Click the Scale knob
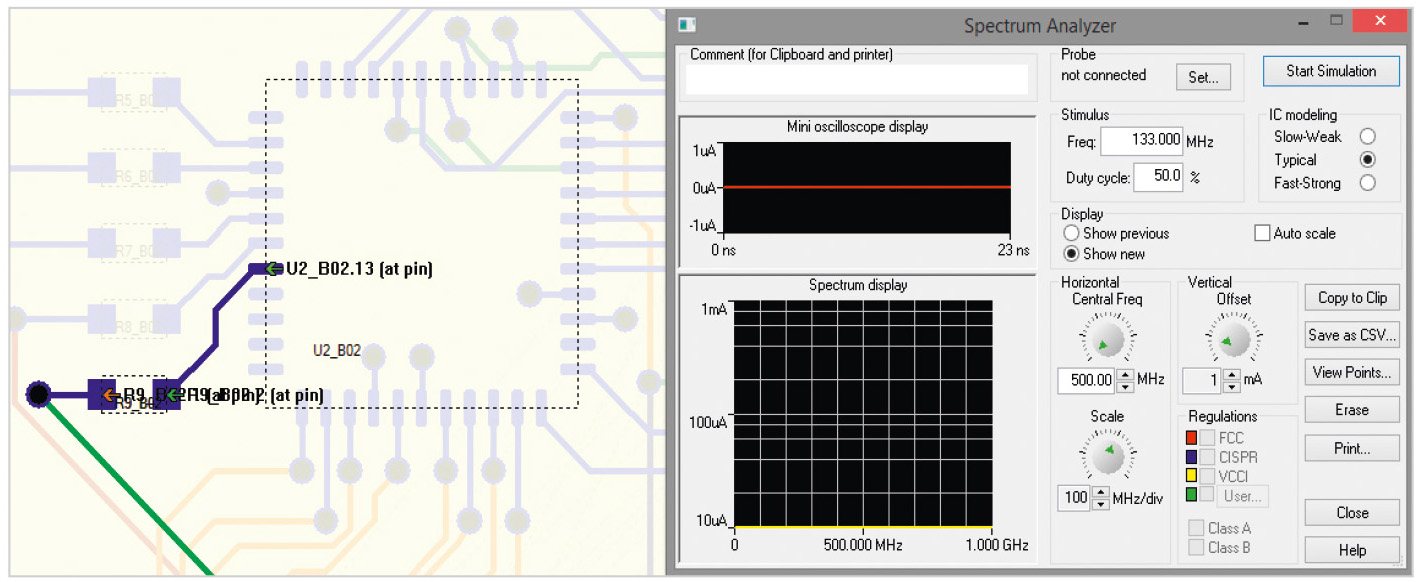 tap(1106, 457)
